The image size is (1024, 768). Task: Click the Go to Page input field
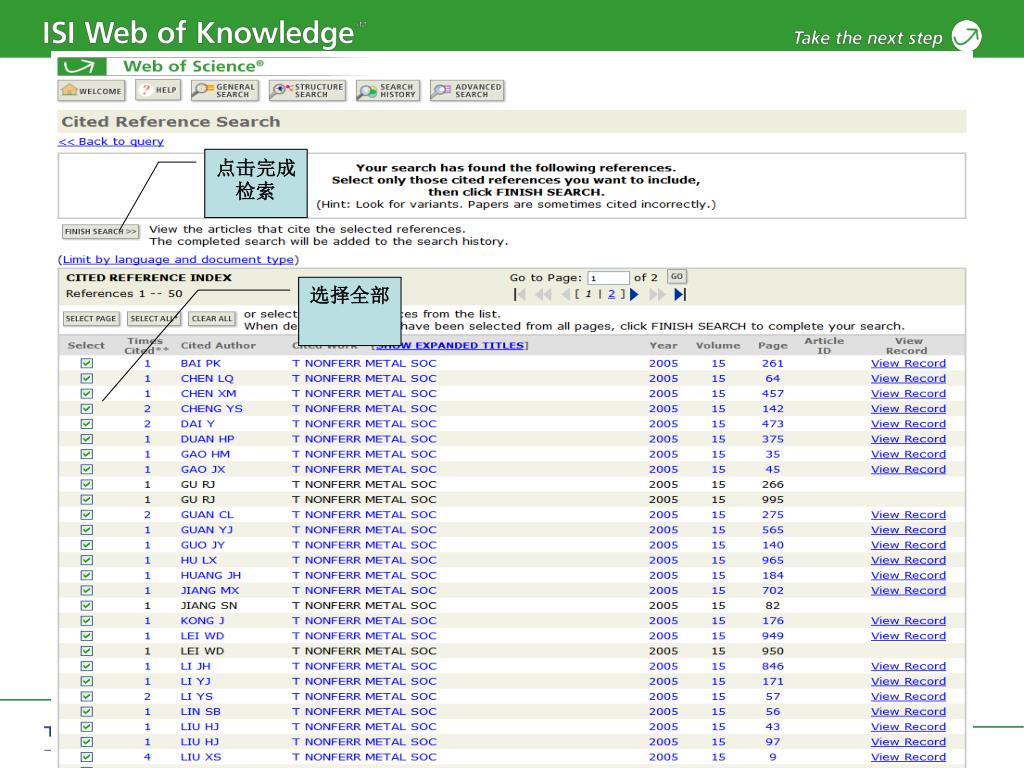tap(608, 278)
